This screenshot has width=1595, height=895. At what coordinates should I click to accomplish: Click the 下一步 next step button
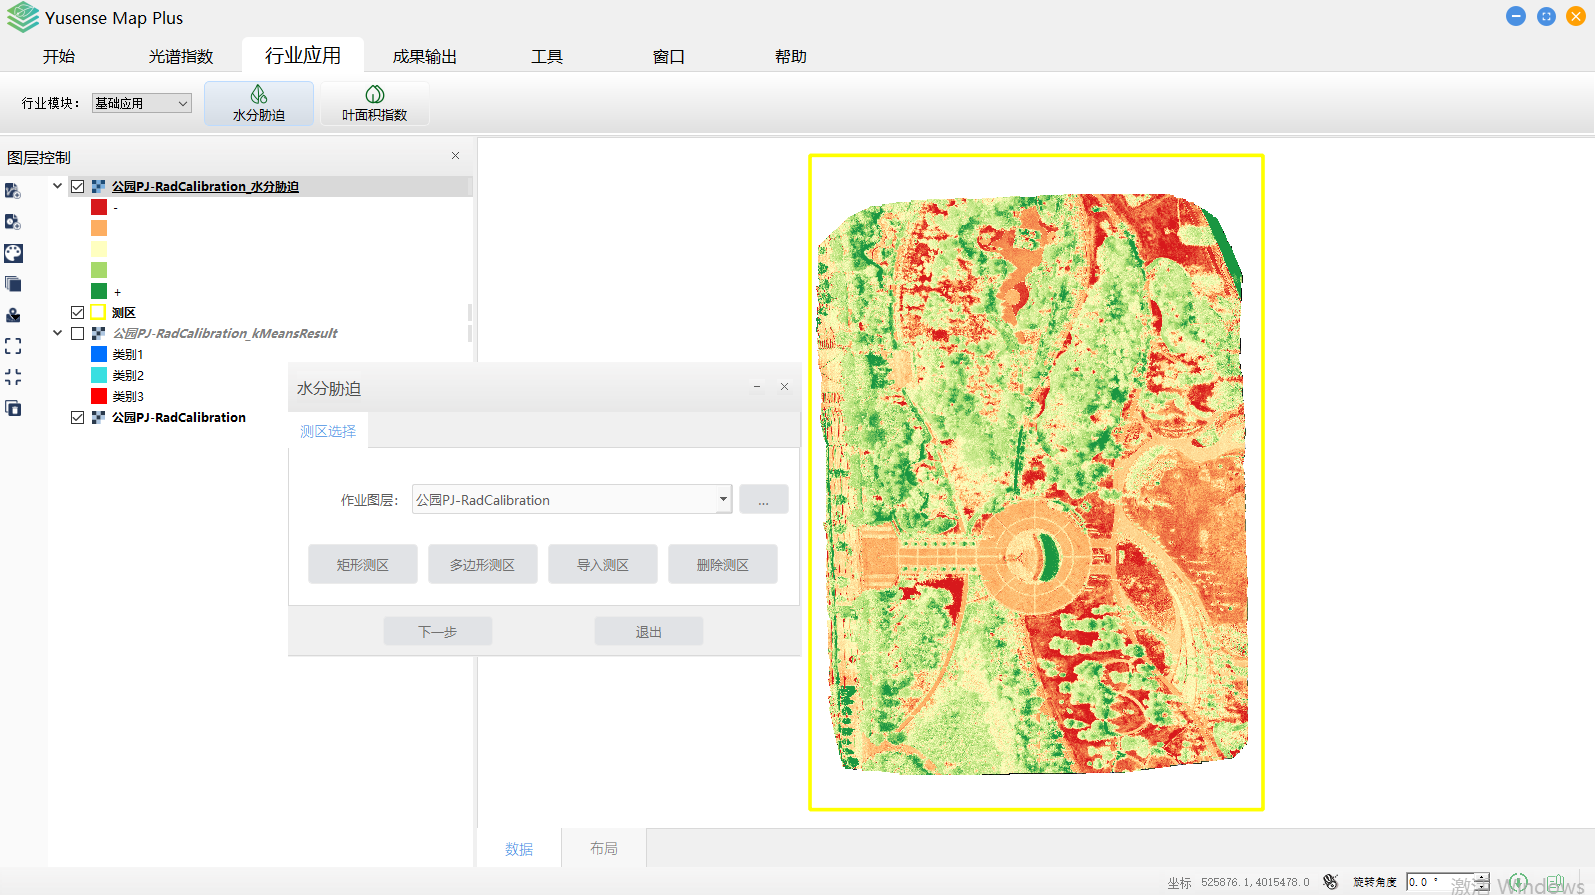point(437,632)
